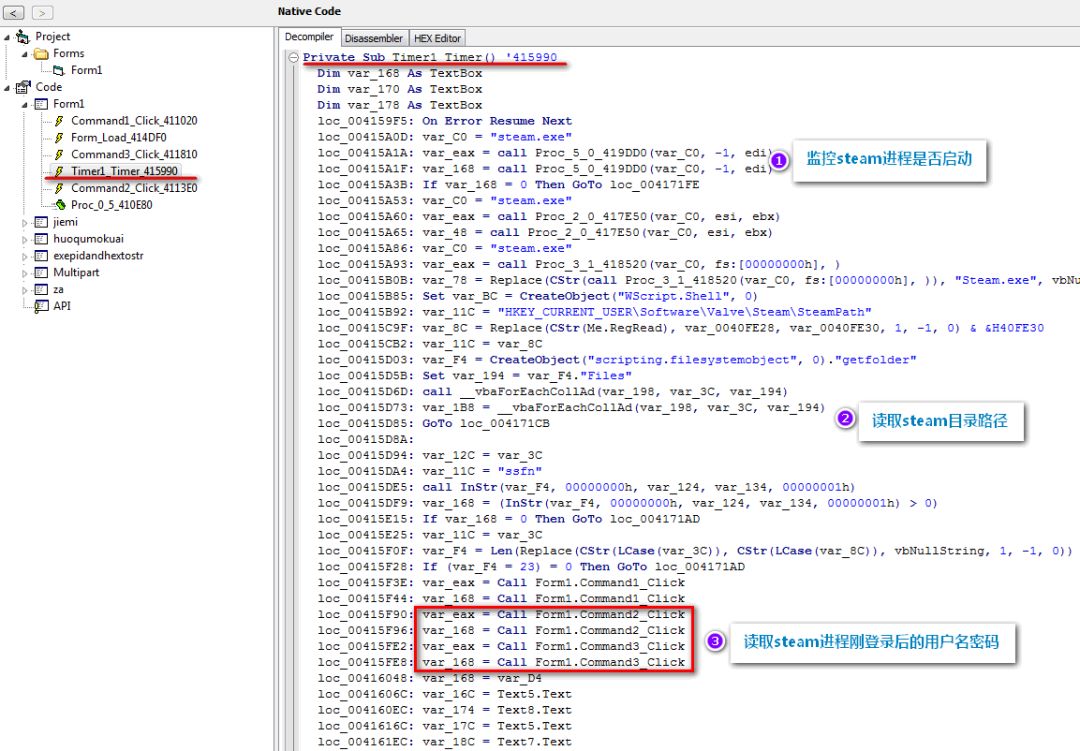
Task: Click the loc_00415F90 Command2_Click call line
Action: point(501,614)
